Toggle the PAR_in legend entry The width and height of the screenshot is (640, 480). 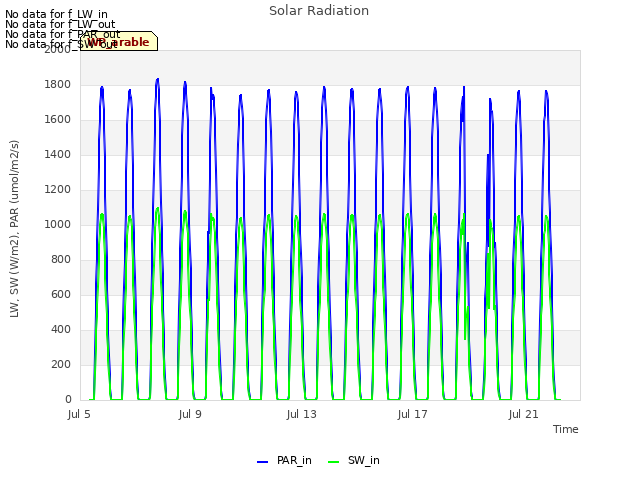[284, 461]
